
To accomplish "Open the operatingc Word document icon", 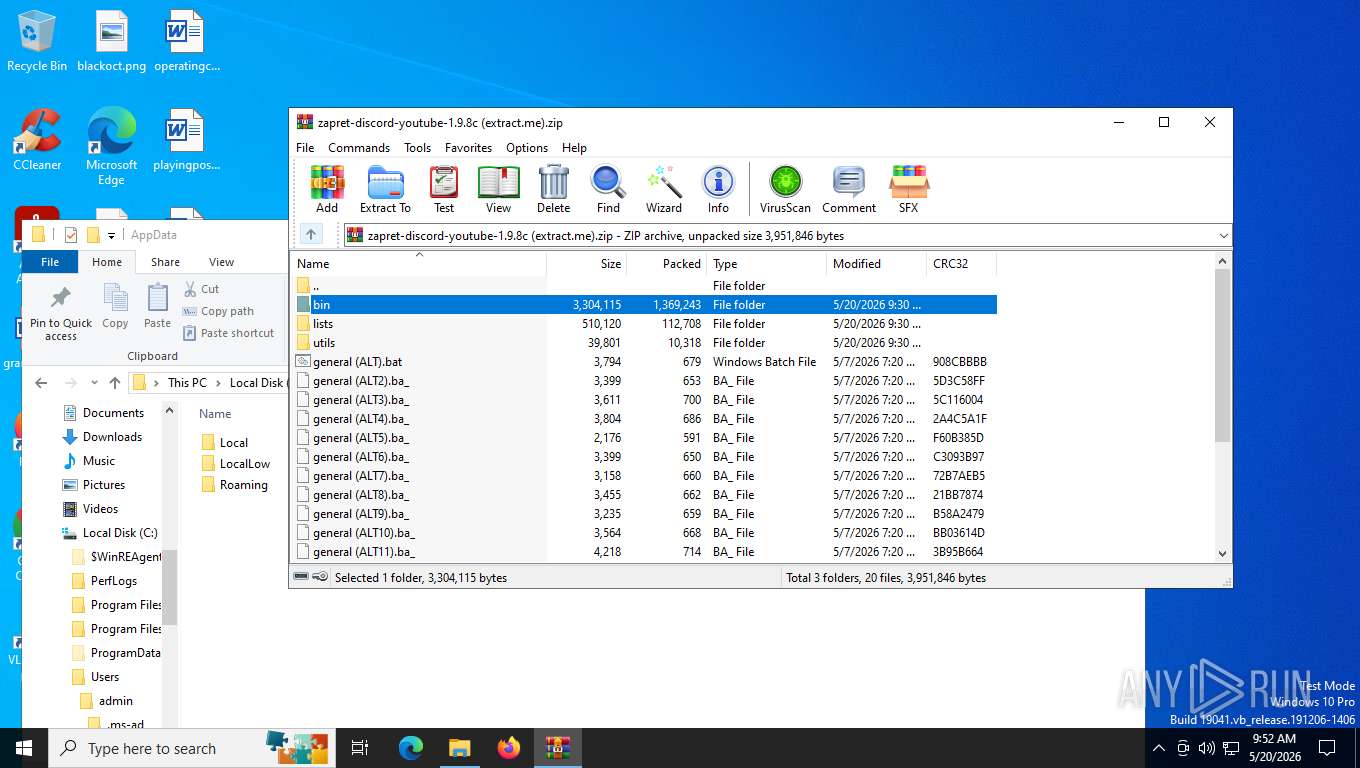I will coord(186,42).
